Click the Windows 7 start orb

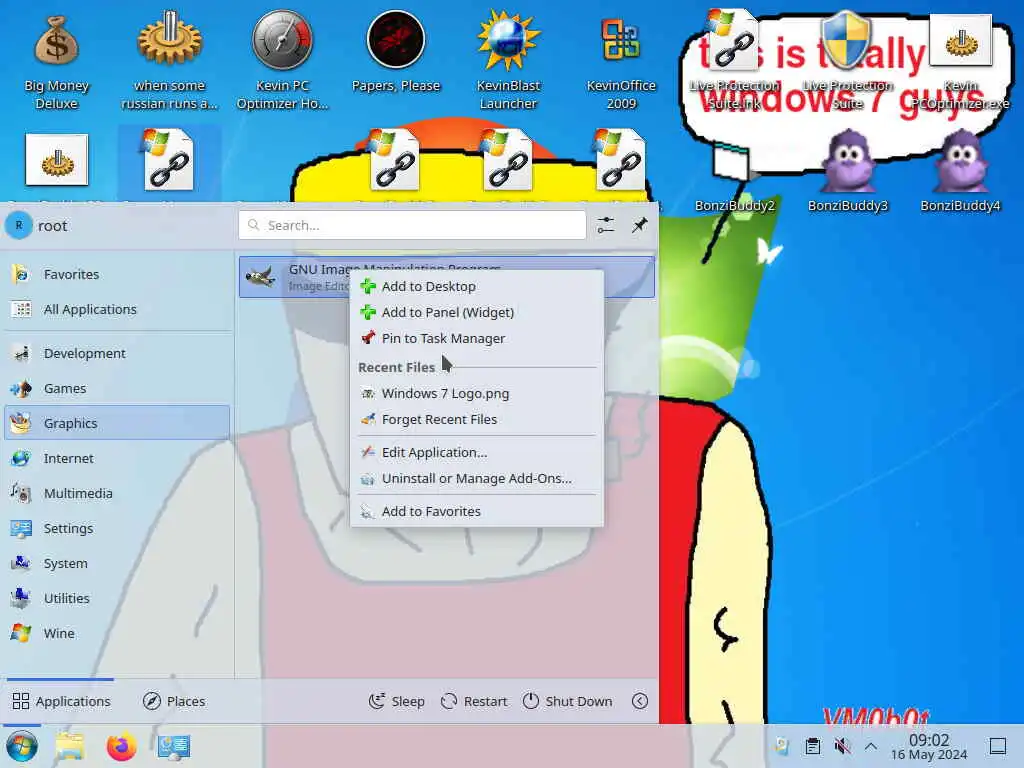[x=22, y=746]
